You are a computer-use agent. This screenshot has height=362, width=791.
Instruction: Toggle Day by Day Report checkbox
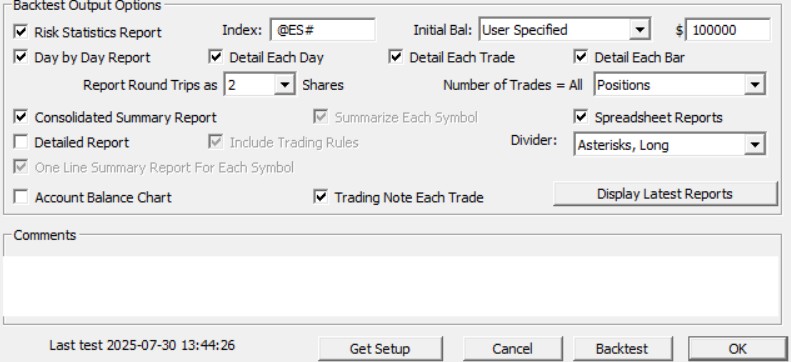click(x=21, y=56)
